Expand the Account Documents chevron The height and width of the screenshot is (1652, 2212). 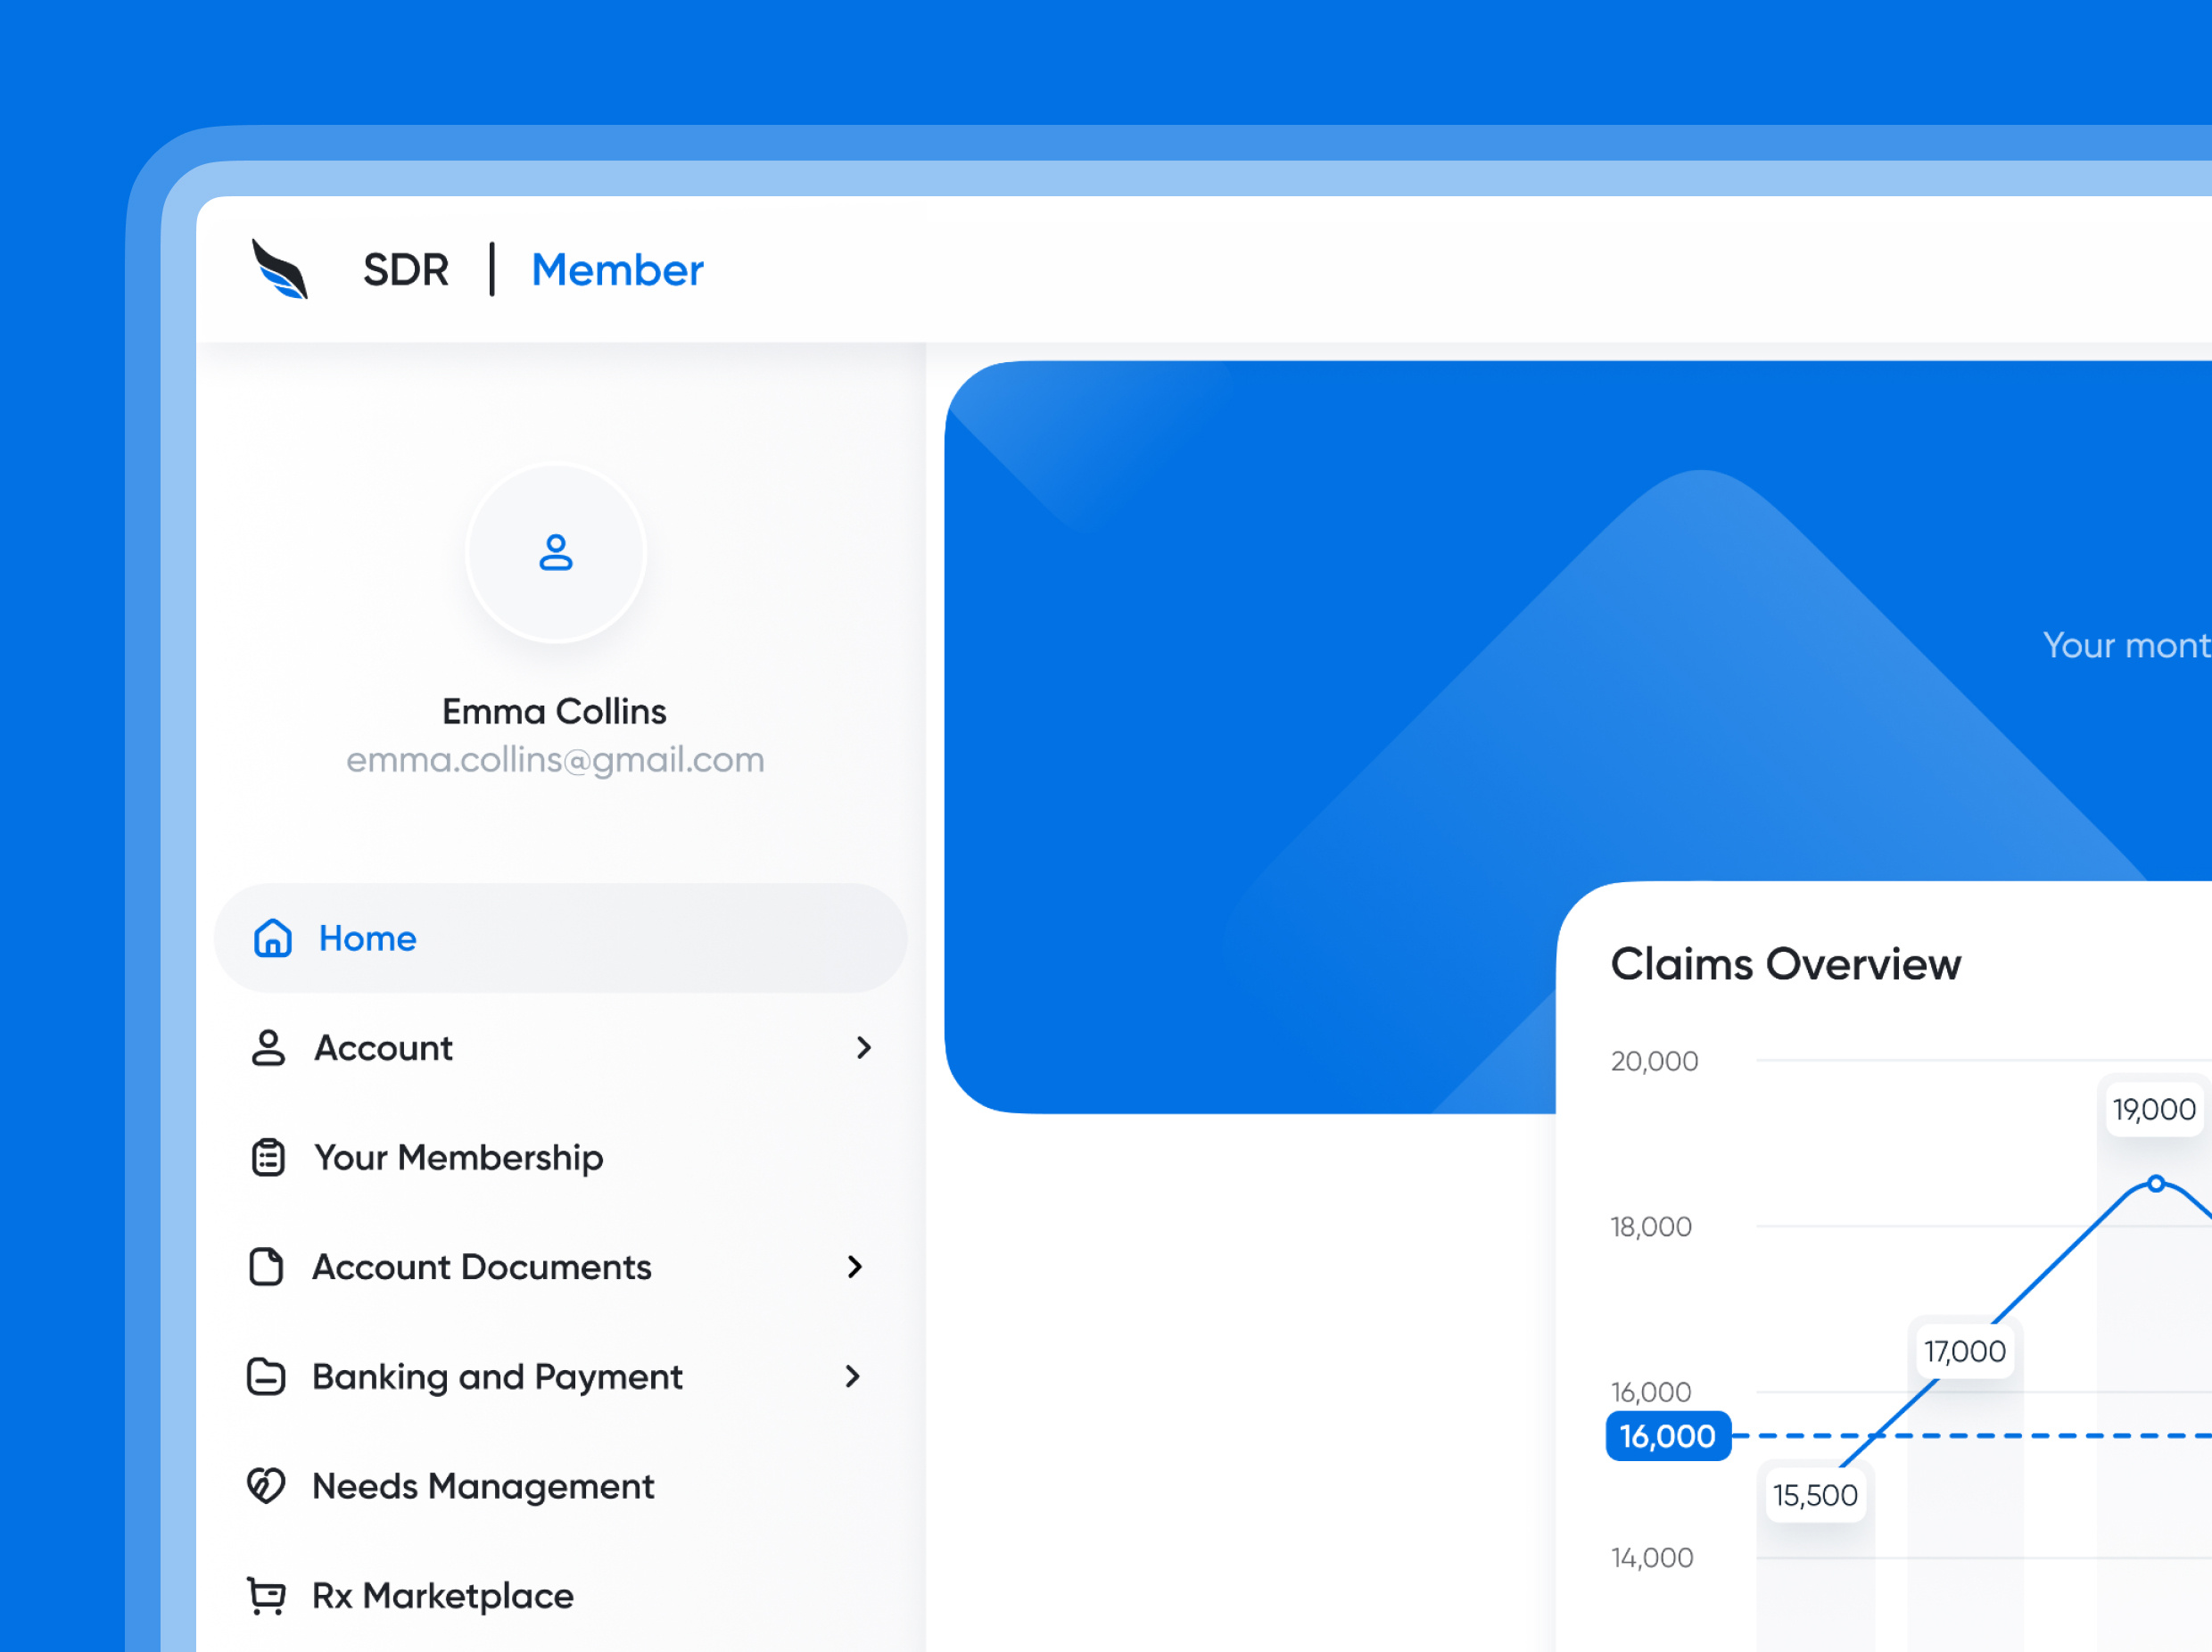pos(854,1266)
